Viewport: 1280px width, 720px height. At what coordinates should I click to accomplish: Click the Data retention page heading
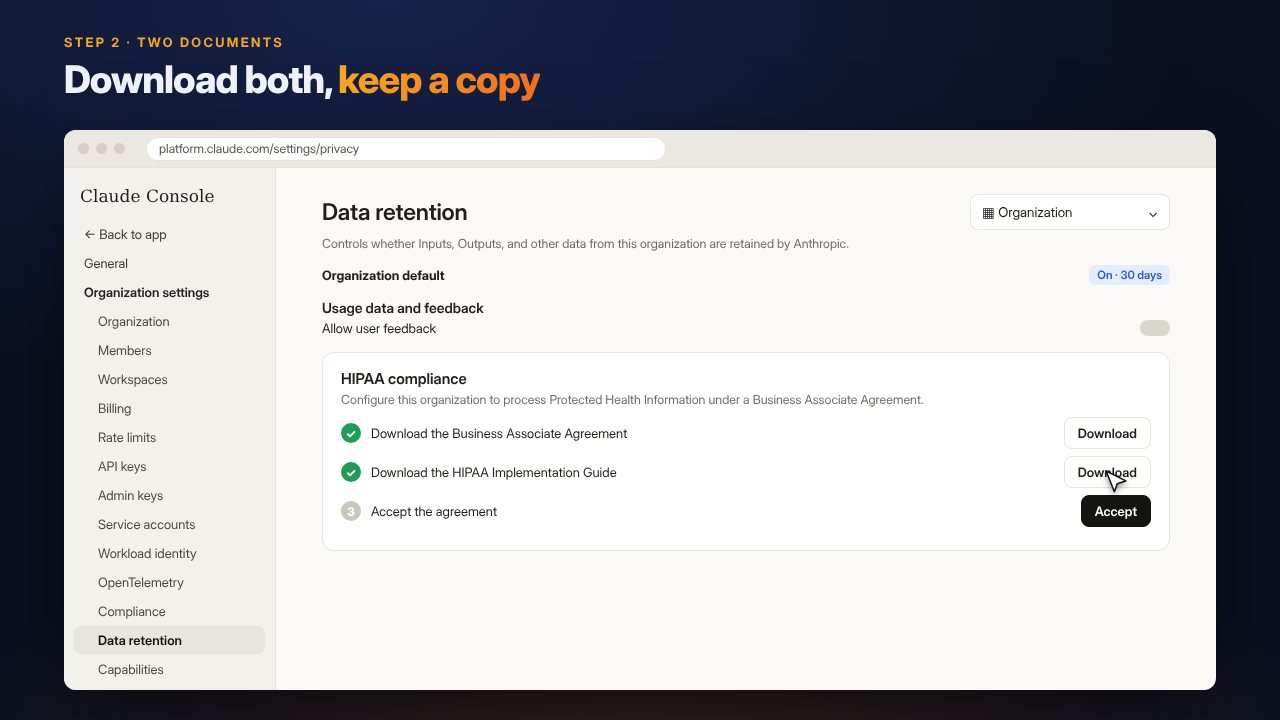[395, 212]
